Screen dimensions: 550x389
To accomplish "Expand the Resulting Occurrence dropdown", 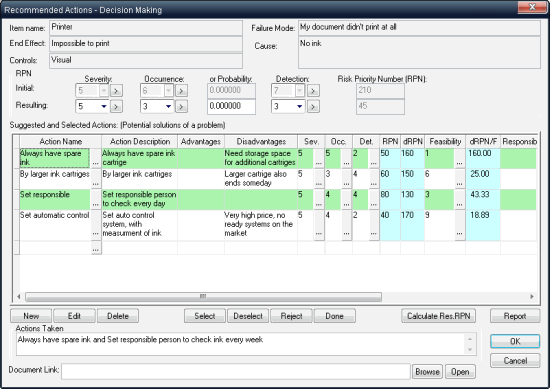I will pos(168,106).
